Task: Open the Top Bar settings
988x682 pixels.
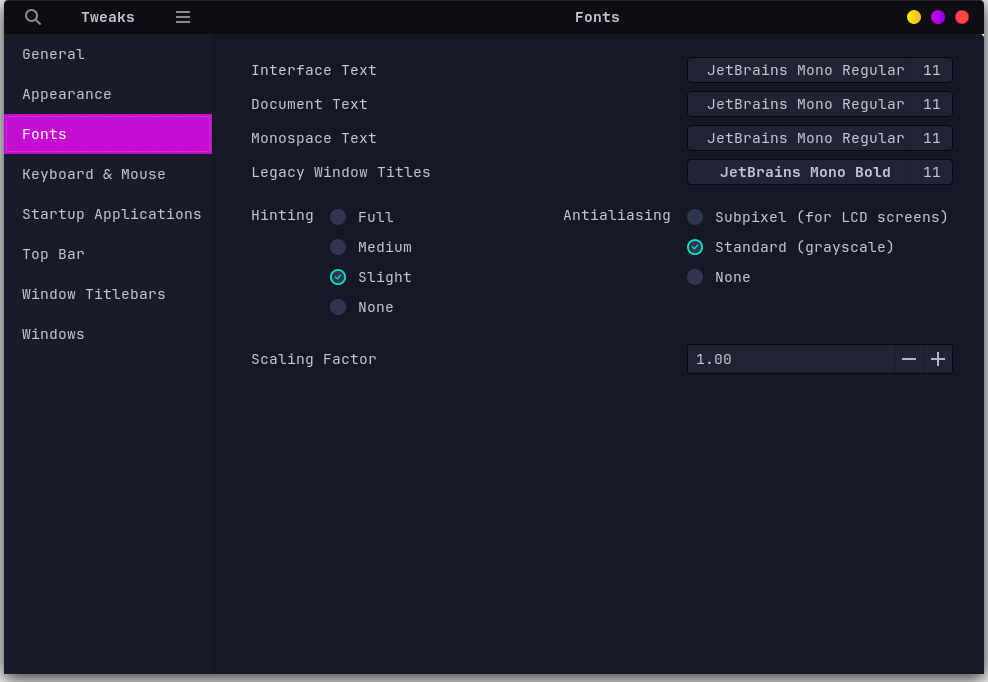Action: tap(54, 254)
